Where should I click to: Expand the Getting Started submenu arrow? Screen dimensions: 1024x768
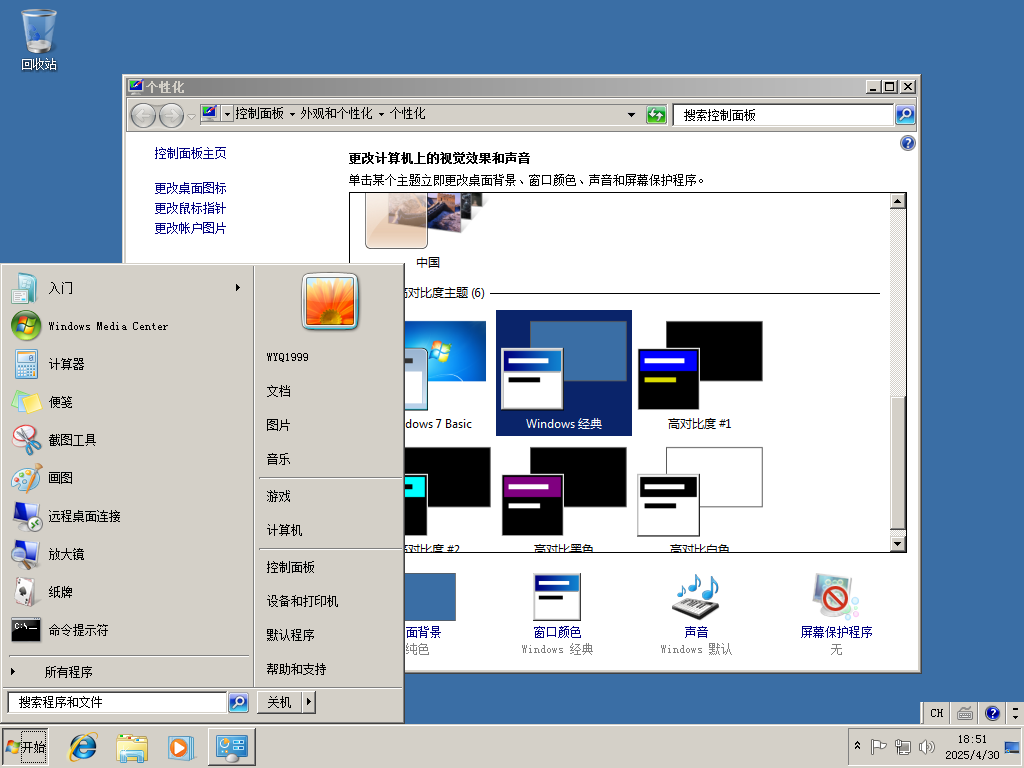pyautogui.click(x=238, y=287)
